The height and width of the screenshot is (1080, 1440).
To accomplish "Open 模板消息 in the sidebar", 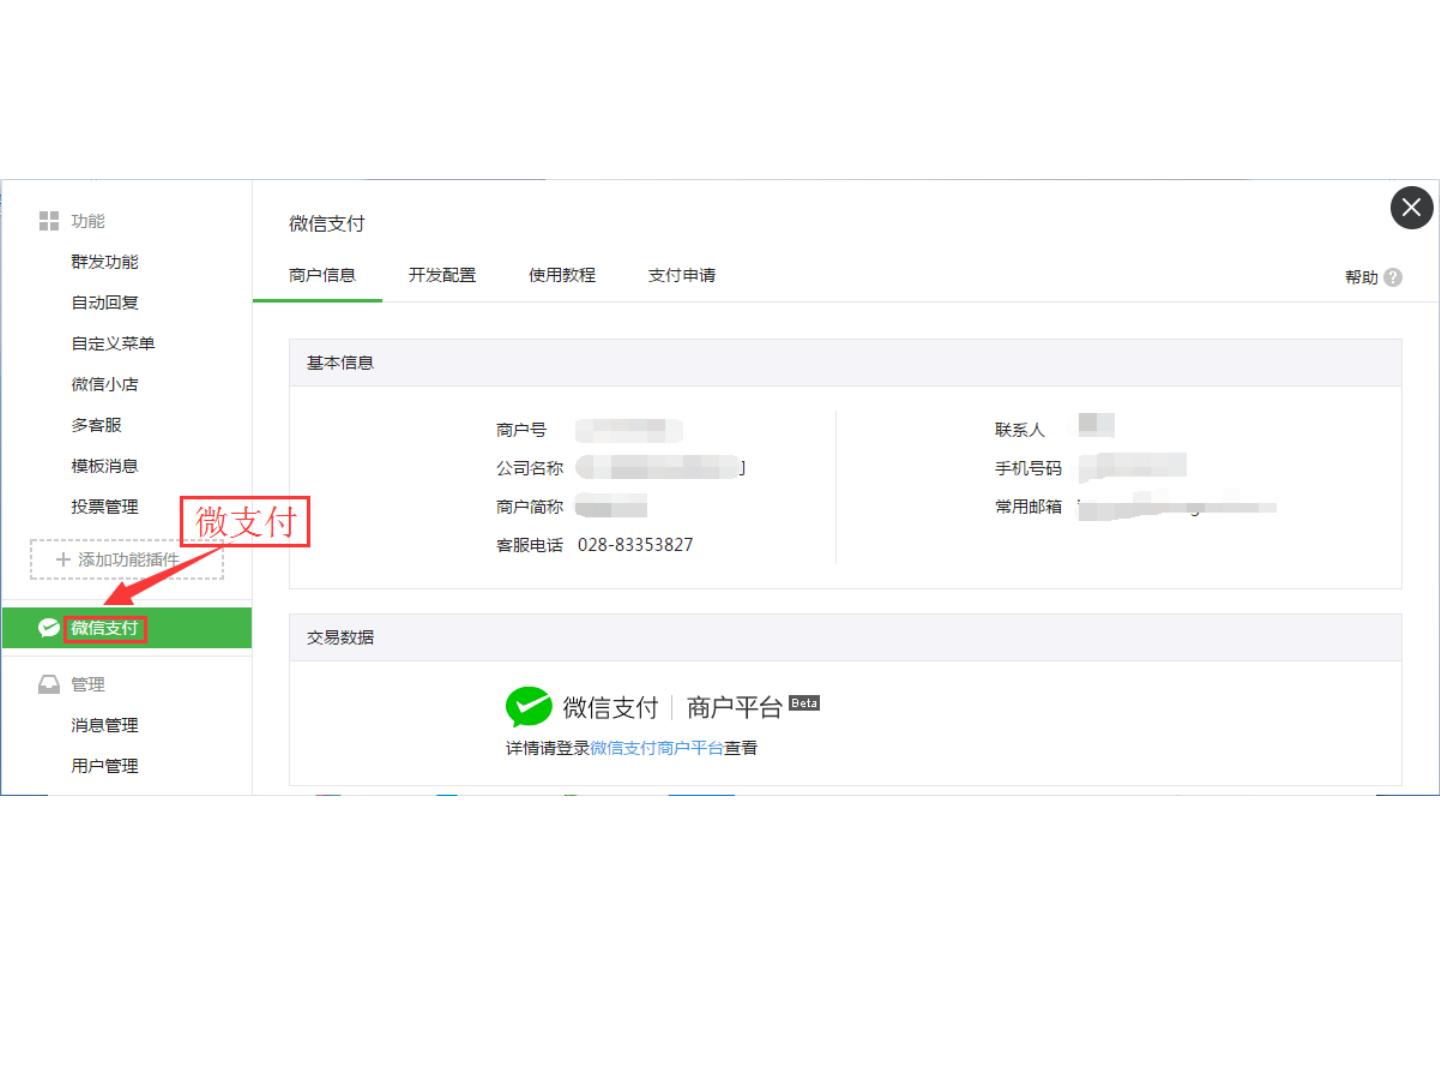I will coord(105,466).
